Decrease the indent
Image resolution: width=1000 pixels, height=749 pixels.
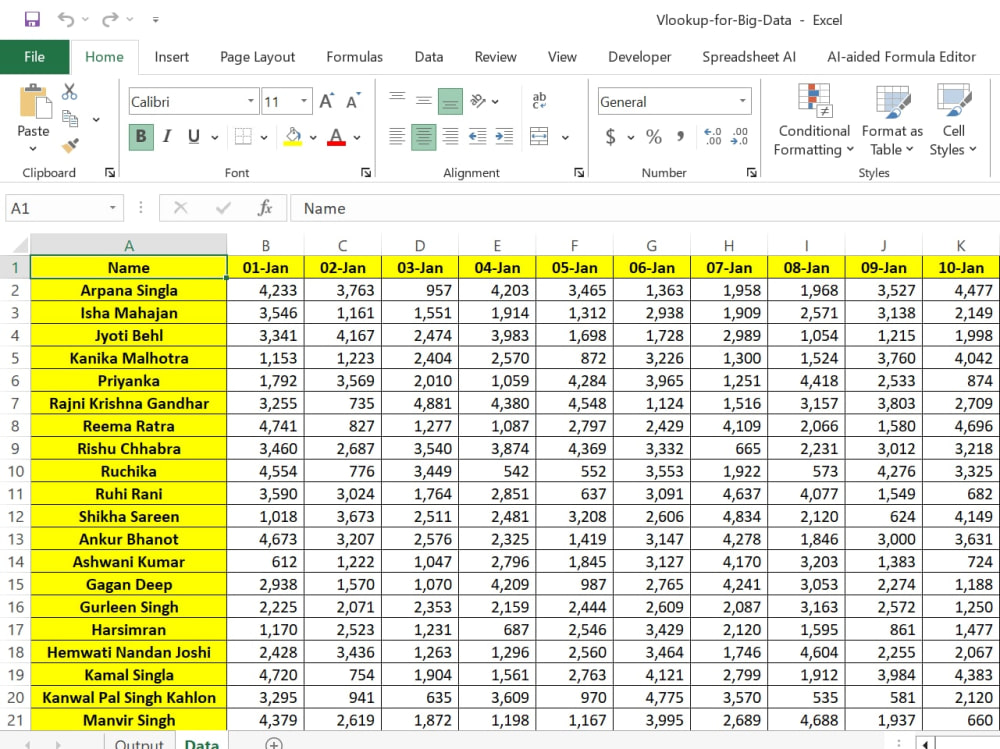(x=477, y=137)
